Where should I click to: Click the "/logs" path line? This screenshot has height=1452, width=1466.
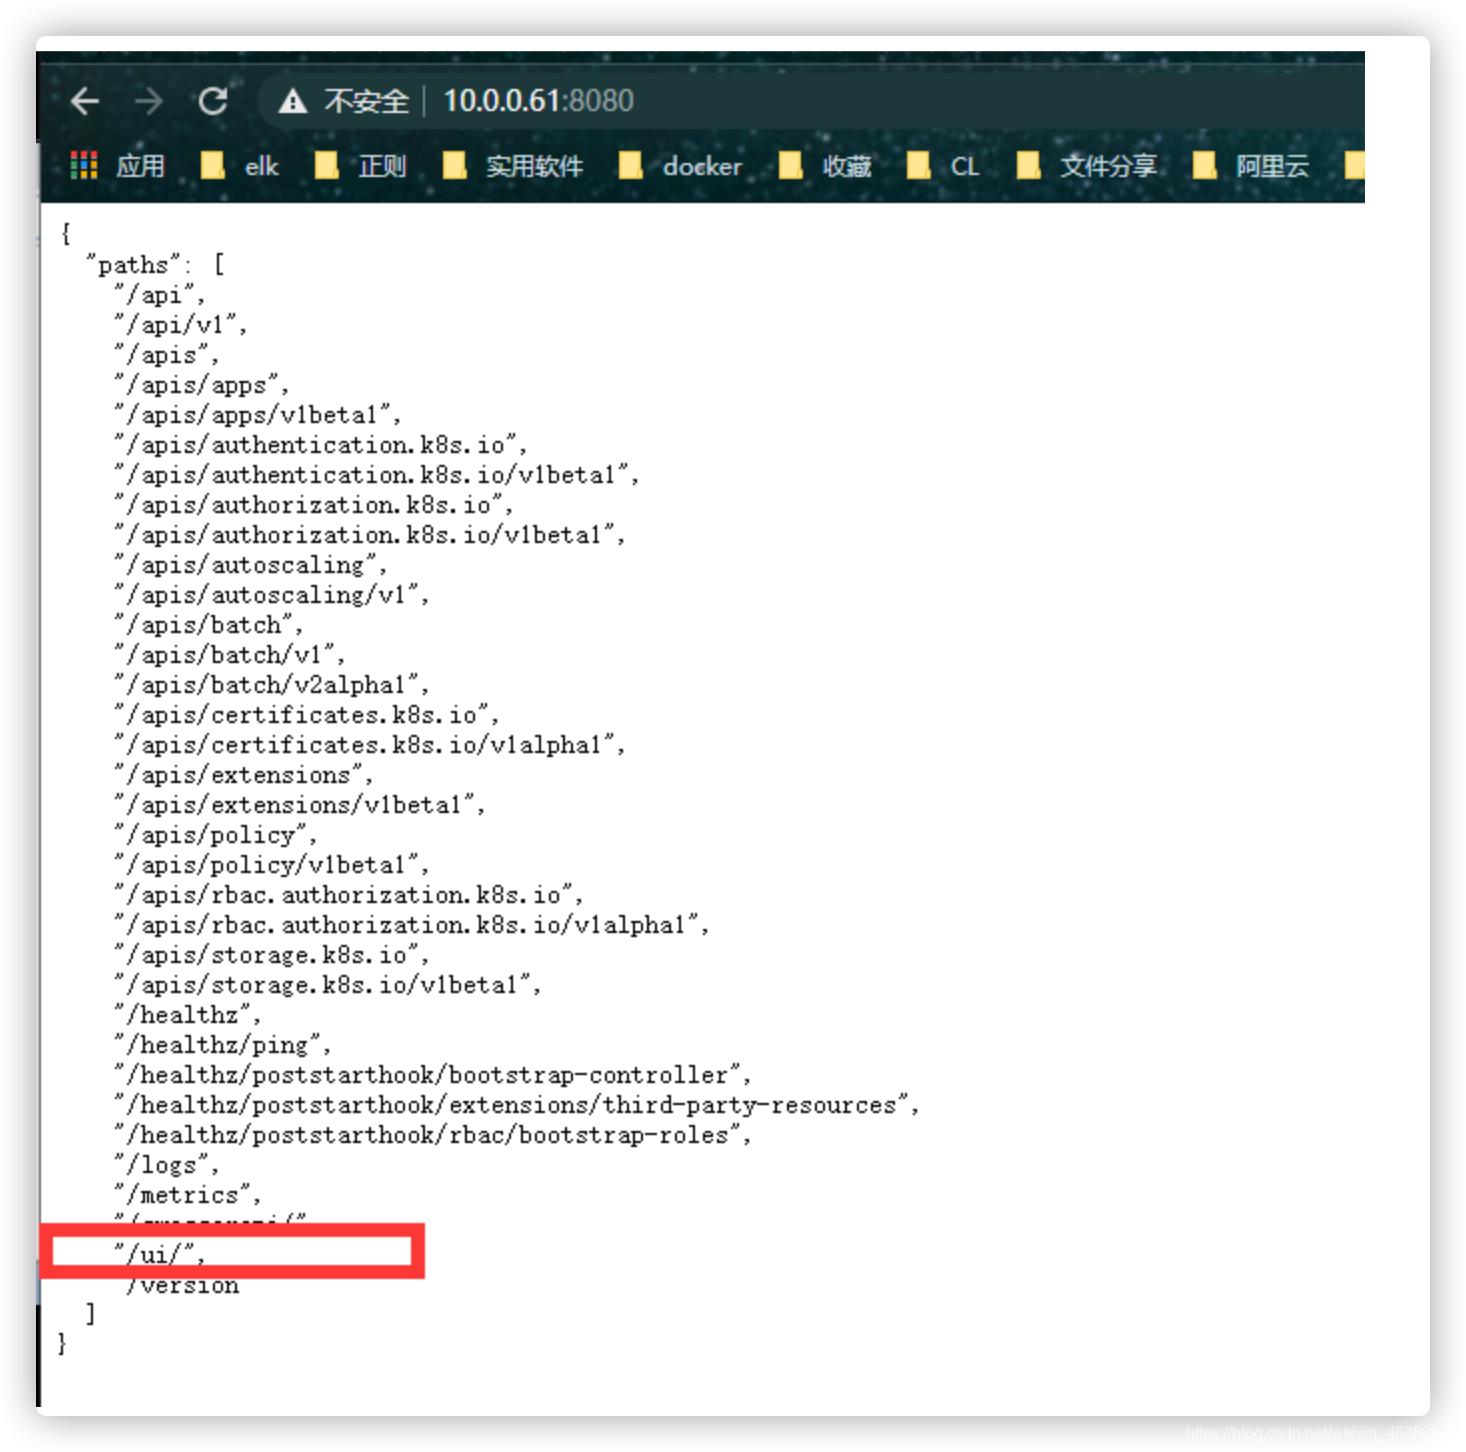pyautogui.click(x=167, y=1165)
